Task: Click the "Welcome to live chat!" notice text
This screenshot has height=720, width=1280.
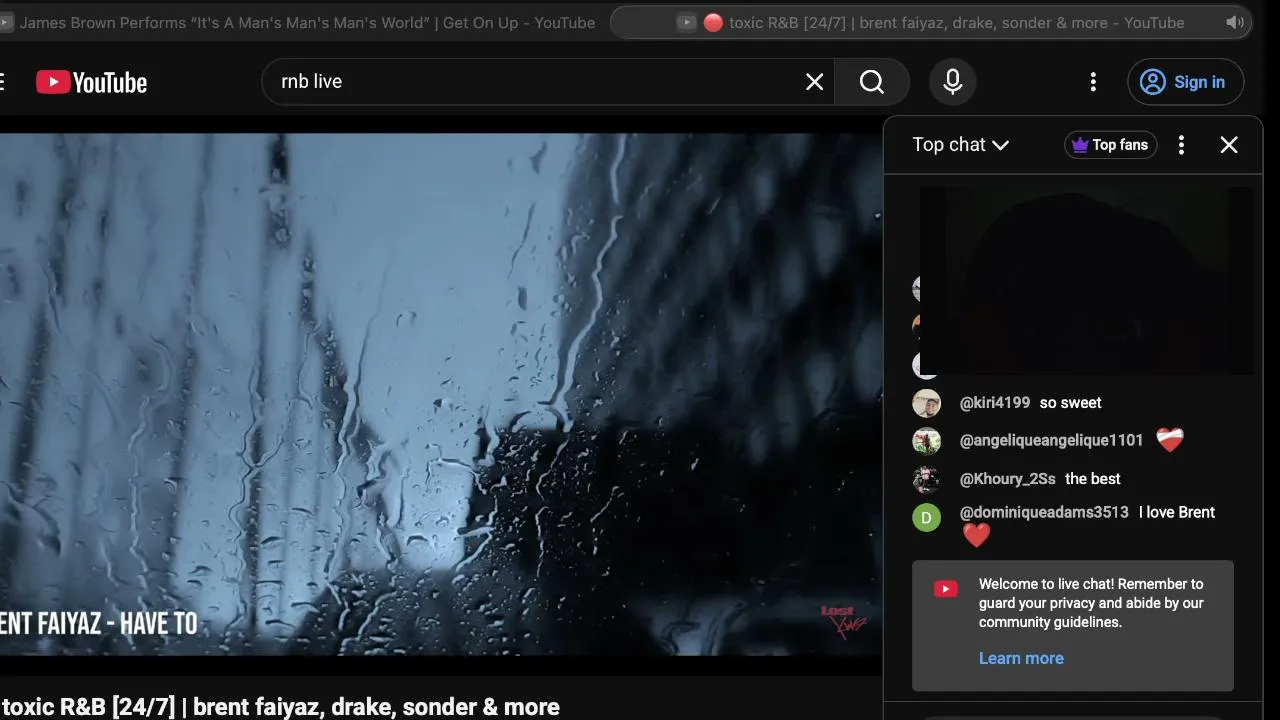Action: [1091, 603]
